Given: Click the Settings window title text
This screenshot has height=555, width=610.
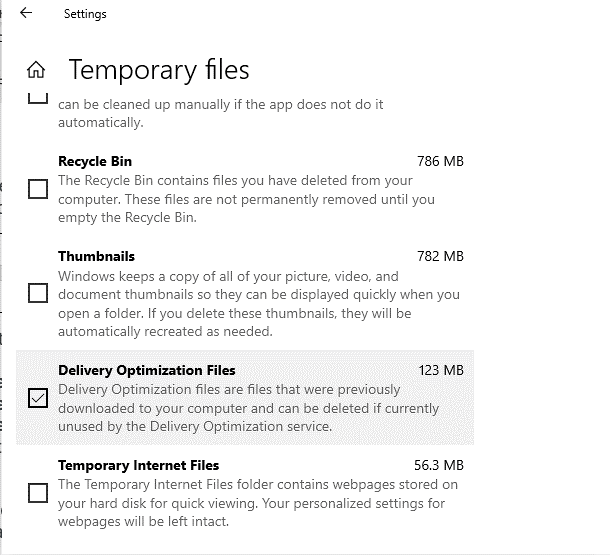Looking at the screenshot, I should [x=85, y=14].
